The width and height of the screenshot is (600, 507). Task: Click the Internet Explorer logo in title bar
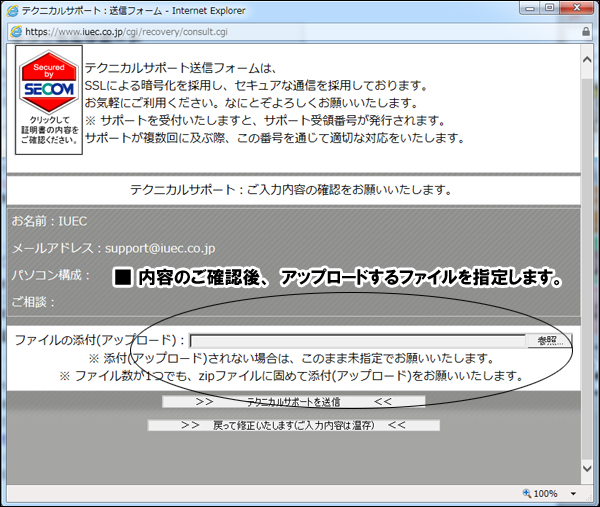point(13,11)
